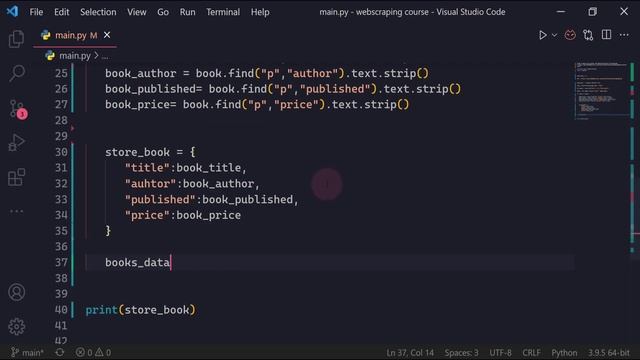Click the VS Code logo icon
Viewport: 640px width, 360px height.
coord(12,11)
